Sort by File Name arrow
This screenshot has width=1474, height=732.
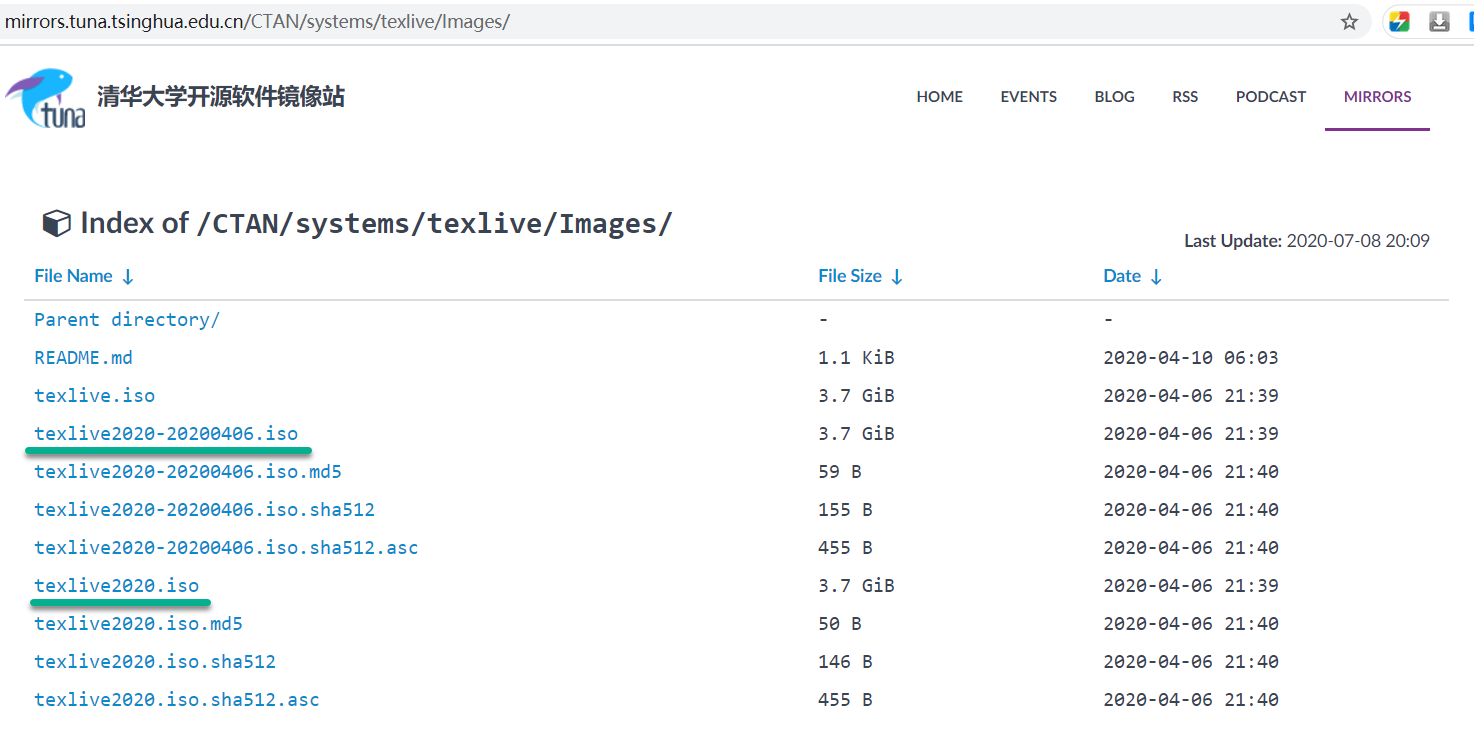pyautogui.click(x=128, y=277)
